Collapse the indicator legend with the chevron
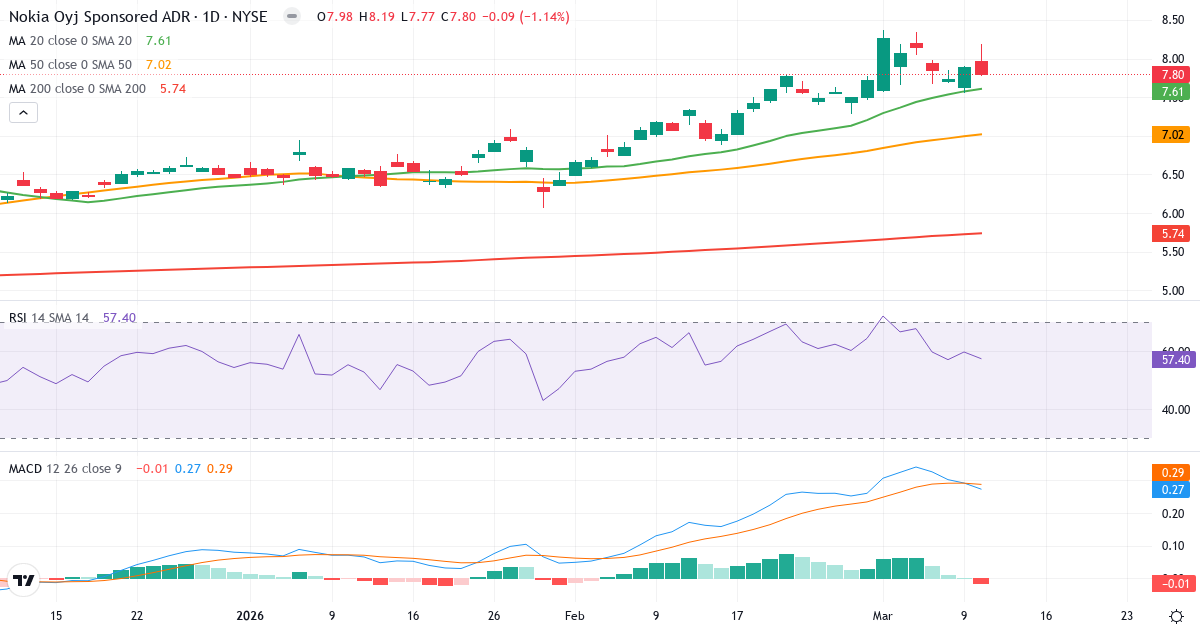The image size is (1200, 630). pos(22,112)
